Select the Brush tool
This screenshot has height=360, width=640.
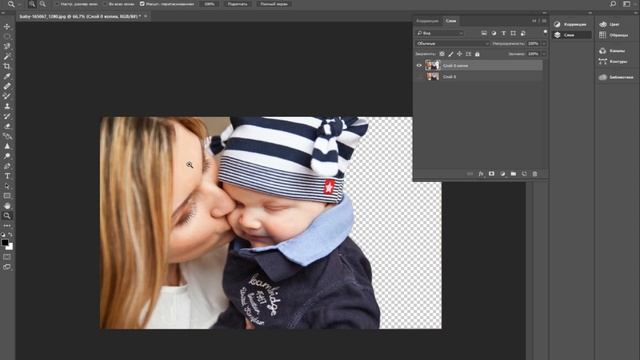(x=7, y=96)
